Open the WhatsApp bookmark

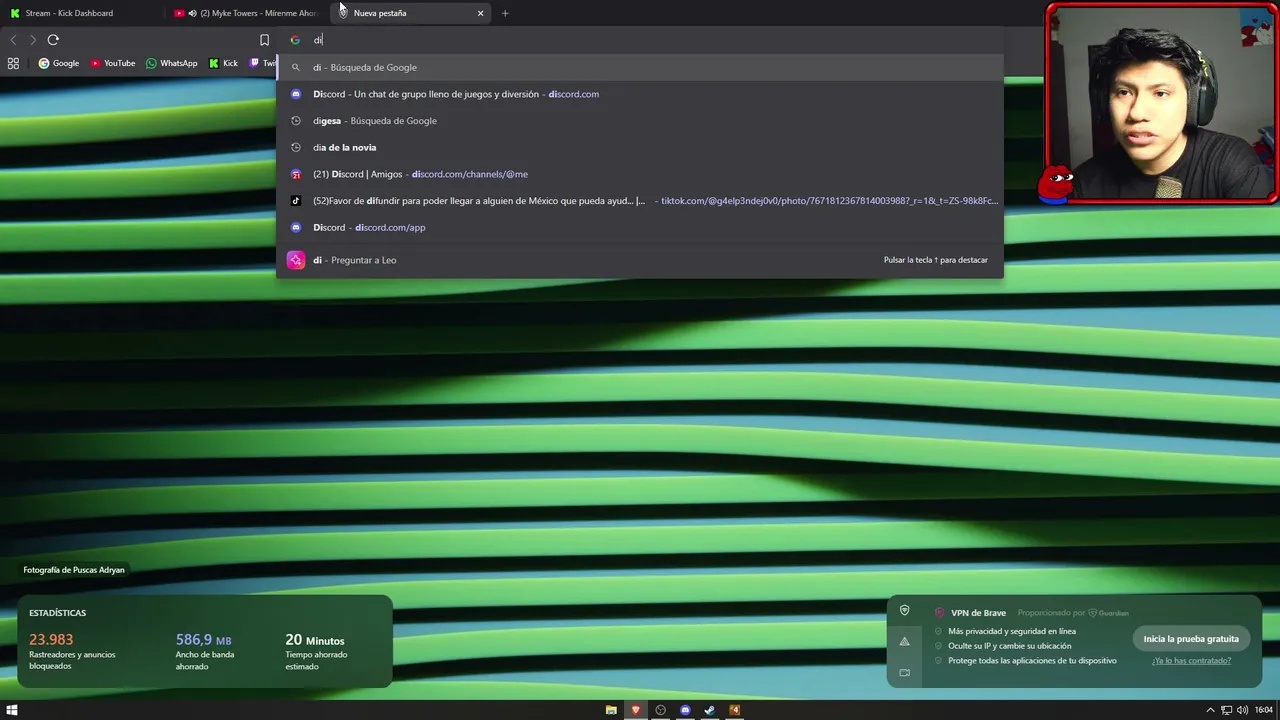(x=172, y=63)
